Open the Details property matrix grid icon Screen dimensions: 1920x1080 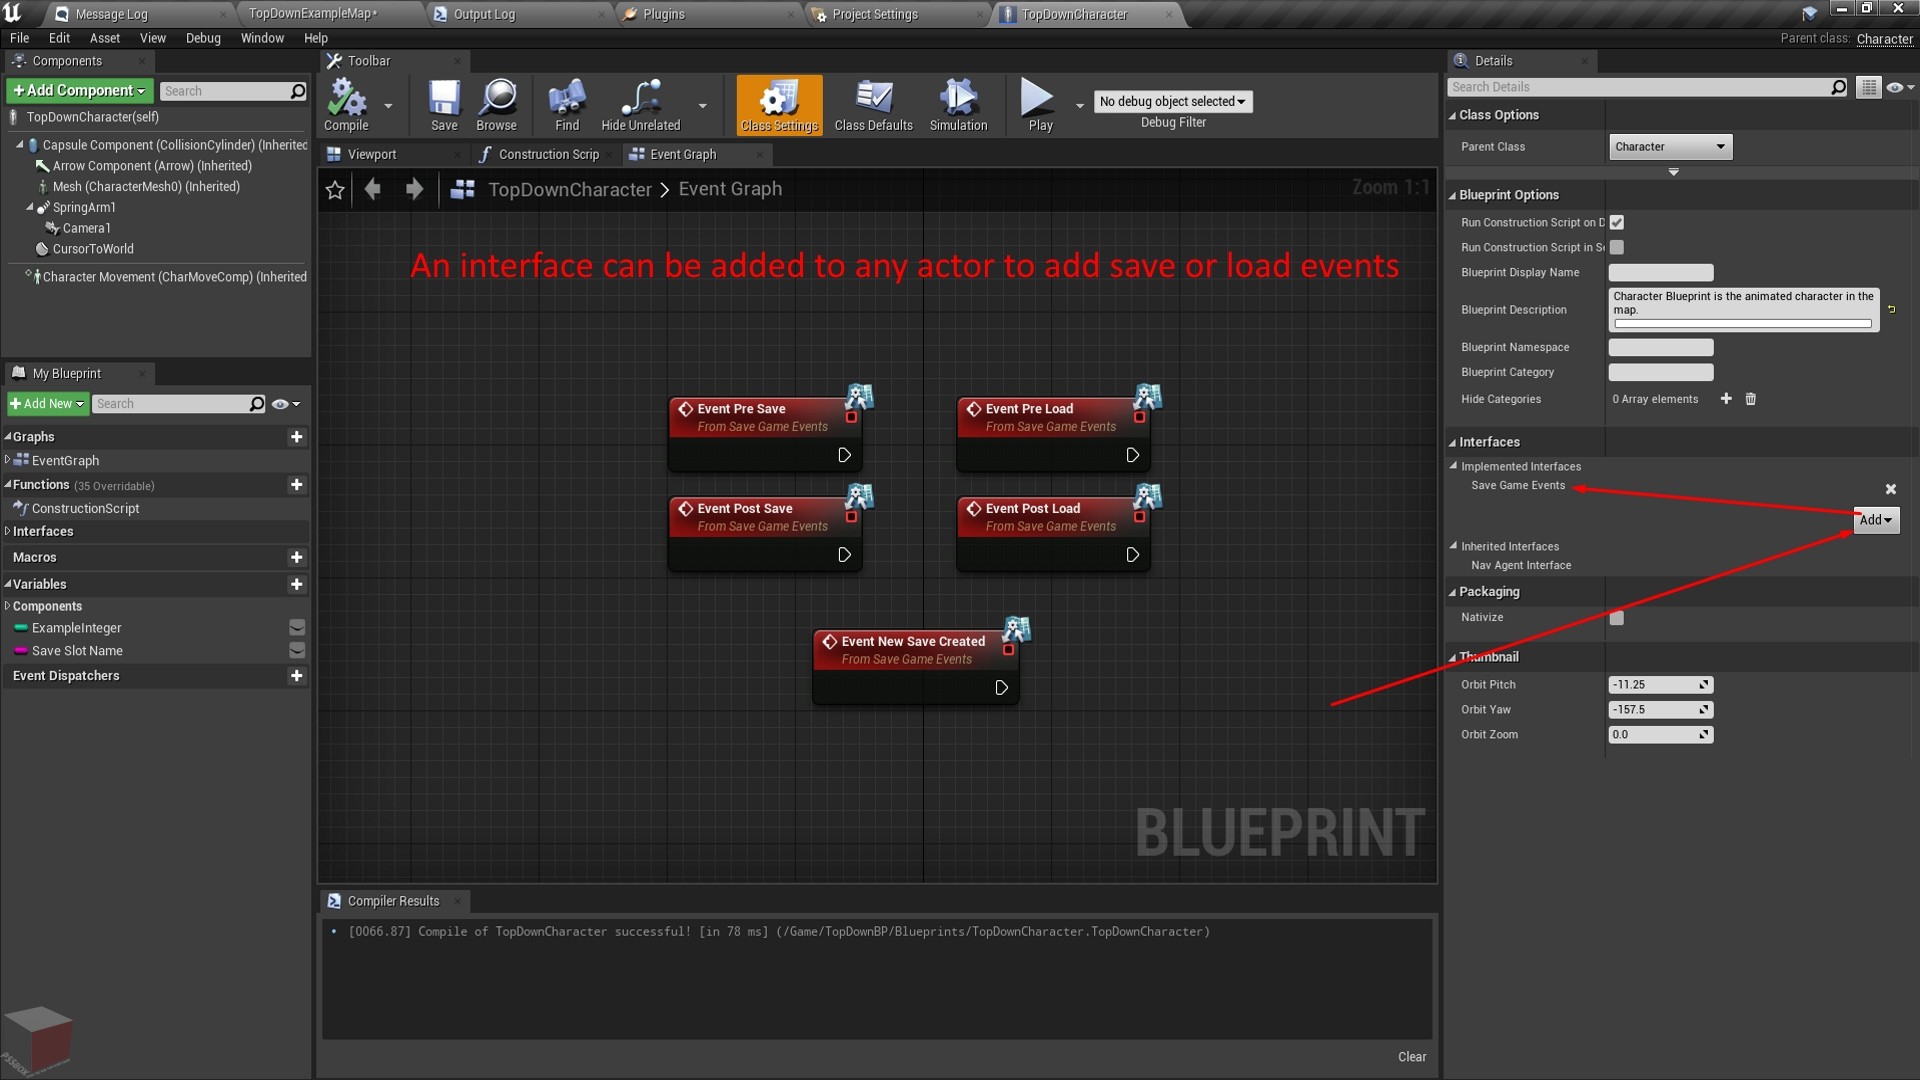pos(1868,87)
